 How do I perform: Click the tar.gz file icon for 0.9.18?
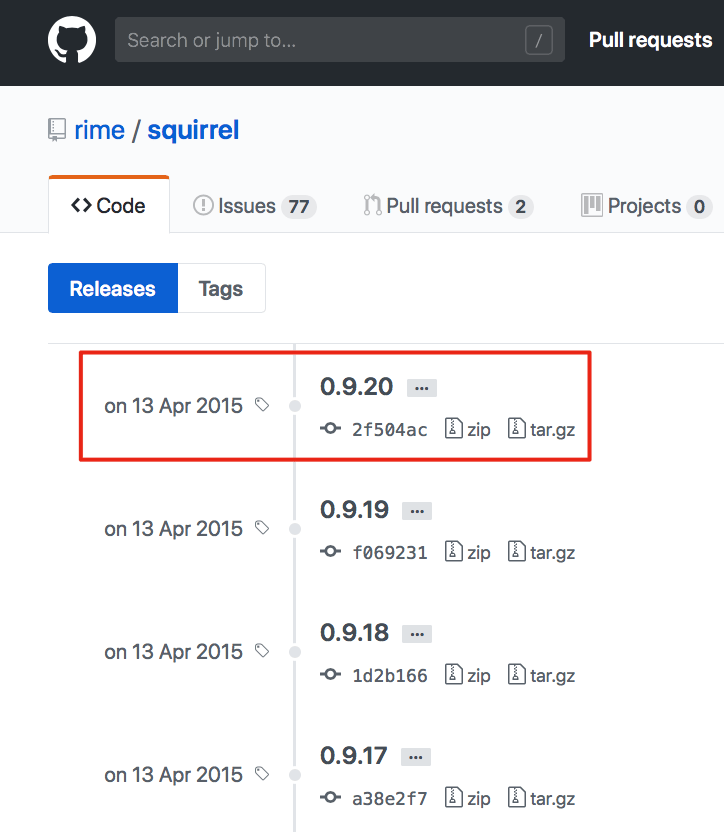pos(516,674)
